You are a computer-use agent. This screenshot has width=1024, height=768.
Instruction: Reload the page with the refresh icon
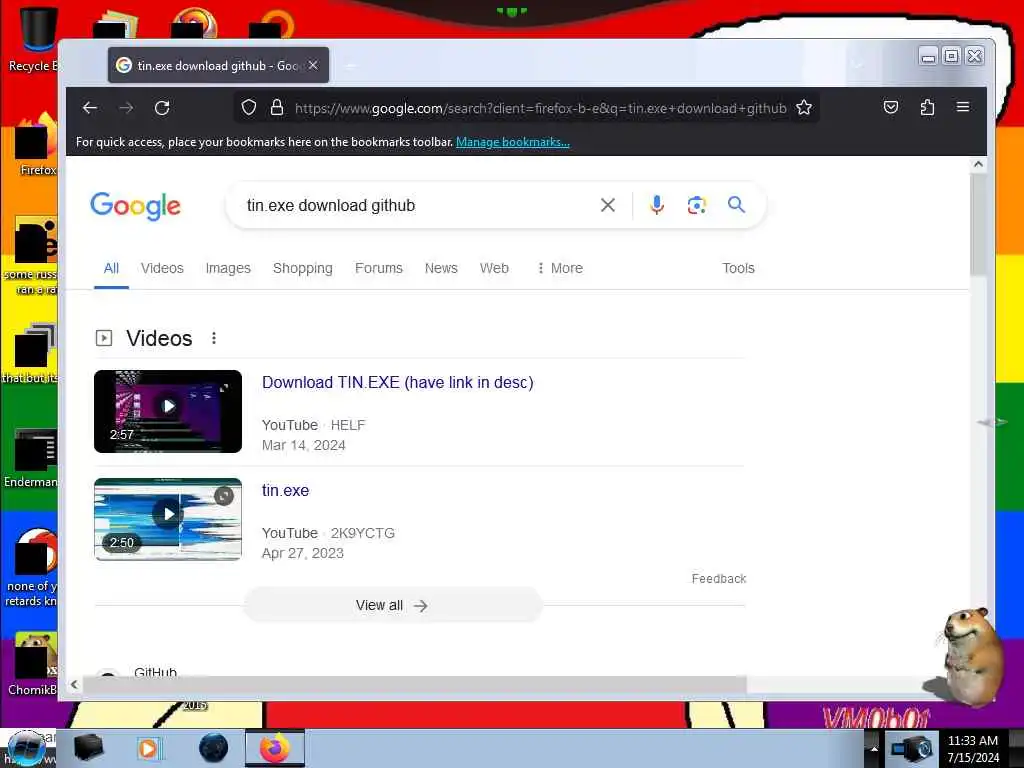(162, 108)
